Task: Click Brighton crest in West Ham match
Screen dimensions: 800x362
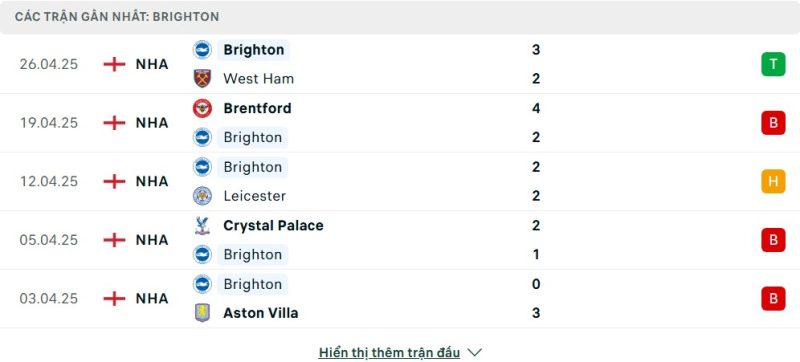Action: point(203,49)
